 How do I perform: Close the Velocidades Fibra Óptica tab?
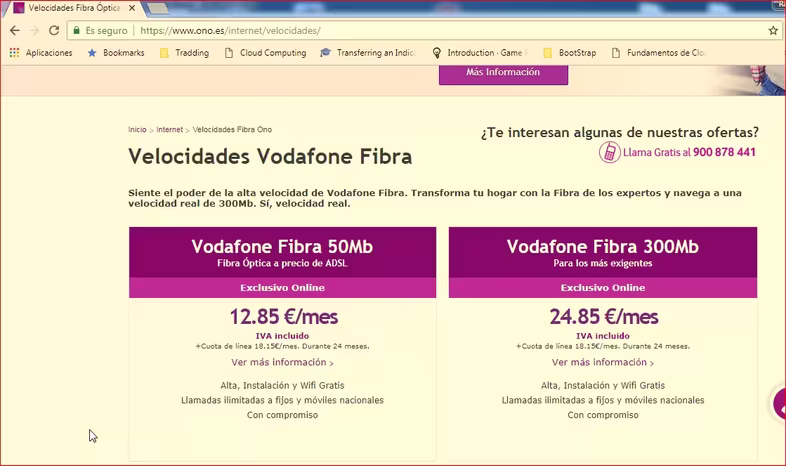(132, 8)
